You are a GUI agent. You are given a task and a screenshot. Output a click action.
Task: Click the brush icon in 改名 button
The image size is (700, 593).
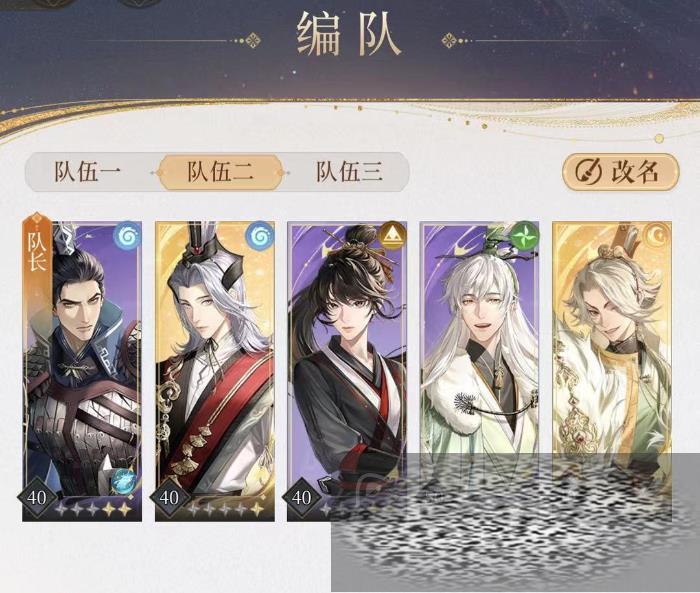pos(587,172)
